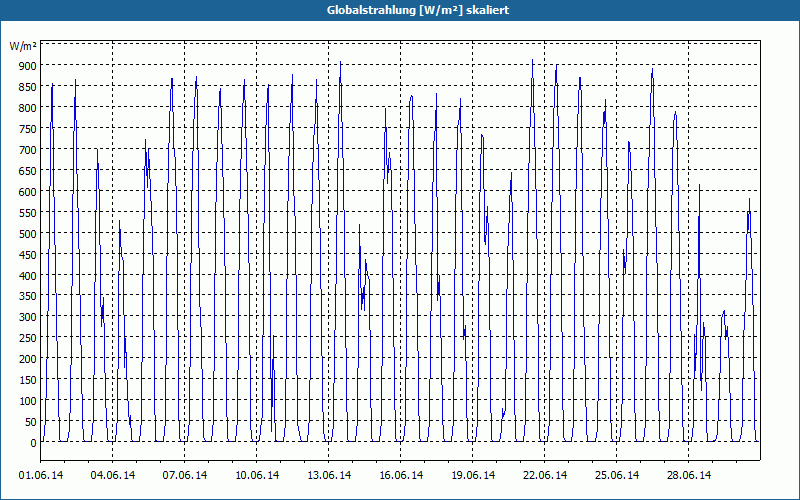800x500 pixels.
Task: Click the title "Globalstrahlung [W/m²] skaliert"
Action: click(418, 10)
